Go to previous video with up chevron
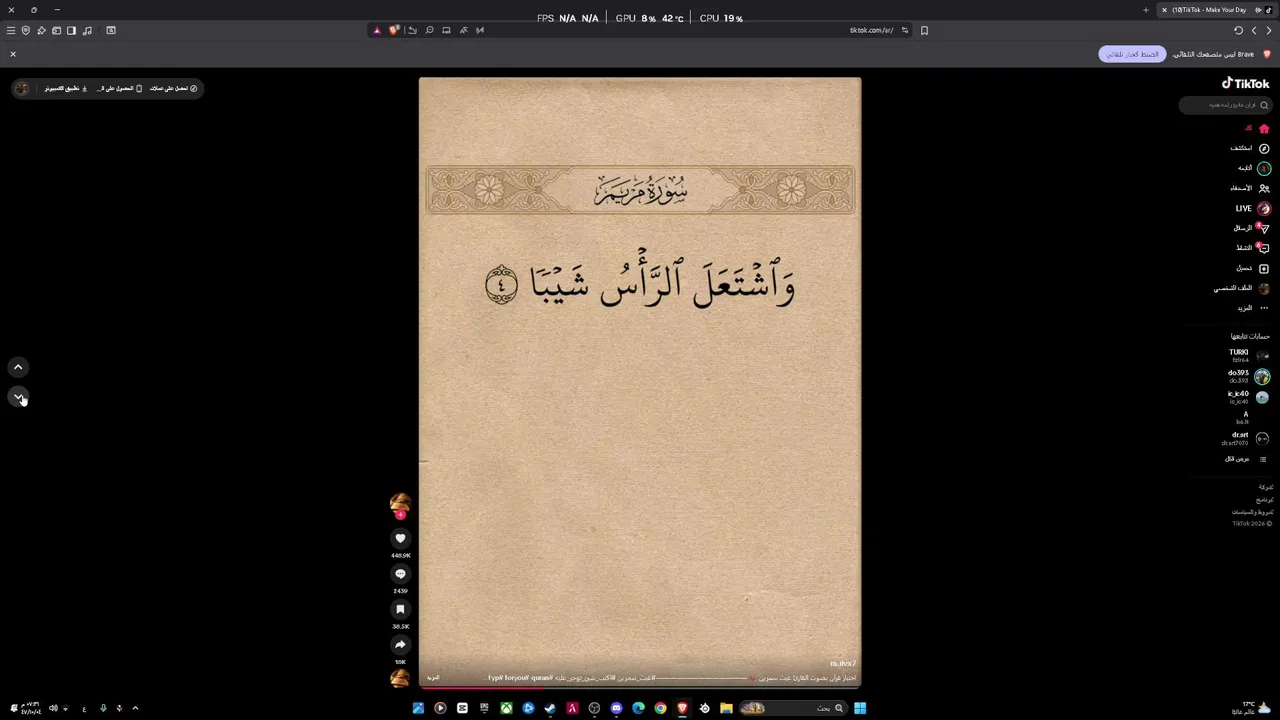Screen dimensions: 1280x720 point(18,367)
